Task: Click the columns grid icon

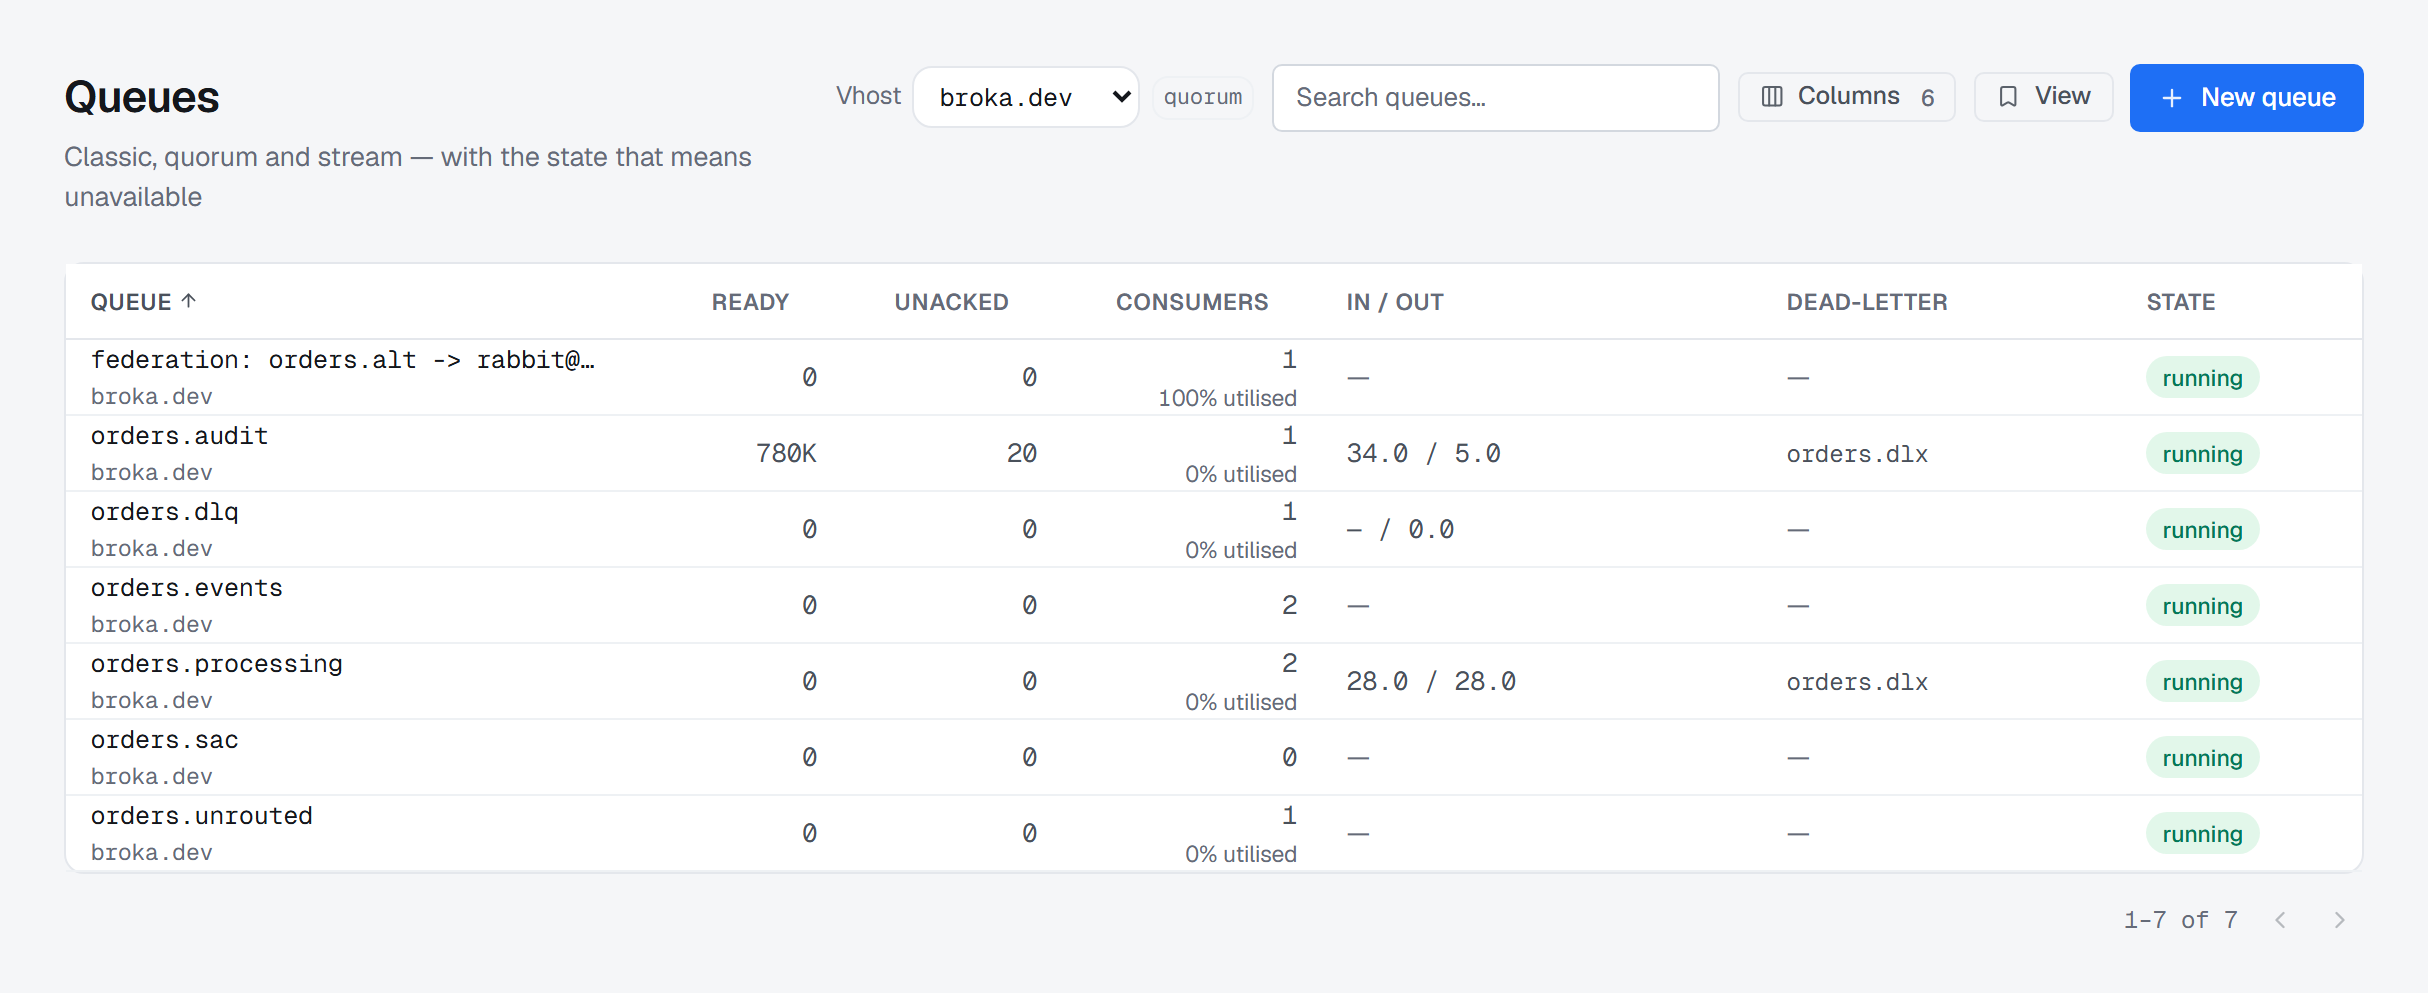Action: [x=1772, y=97]
